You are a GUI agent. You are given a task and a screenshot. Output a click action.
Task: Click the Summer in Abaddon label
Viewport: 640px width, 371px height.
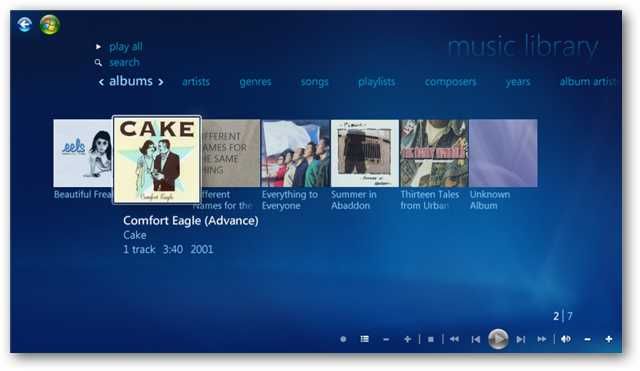point(353,200)
